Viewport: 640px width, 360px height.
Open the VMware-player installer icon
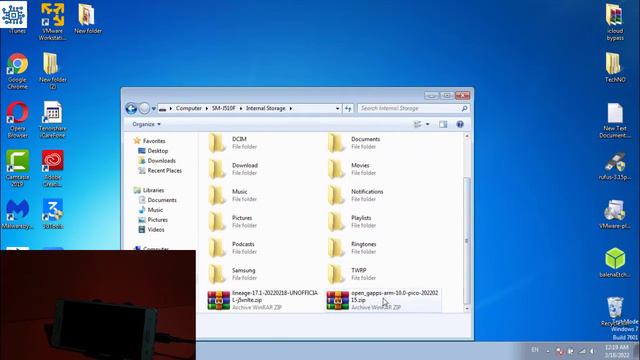(615, 214)
